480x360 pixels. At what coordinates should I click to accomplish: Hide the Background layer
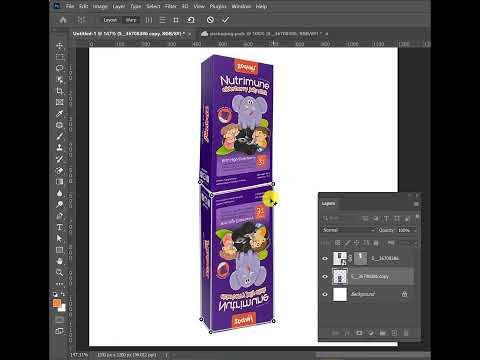tap(325, 294)
